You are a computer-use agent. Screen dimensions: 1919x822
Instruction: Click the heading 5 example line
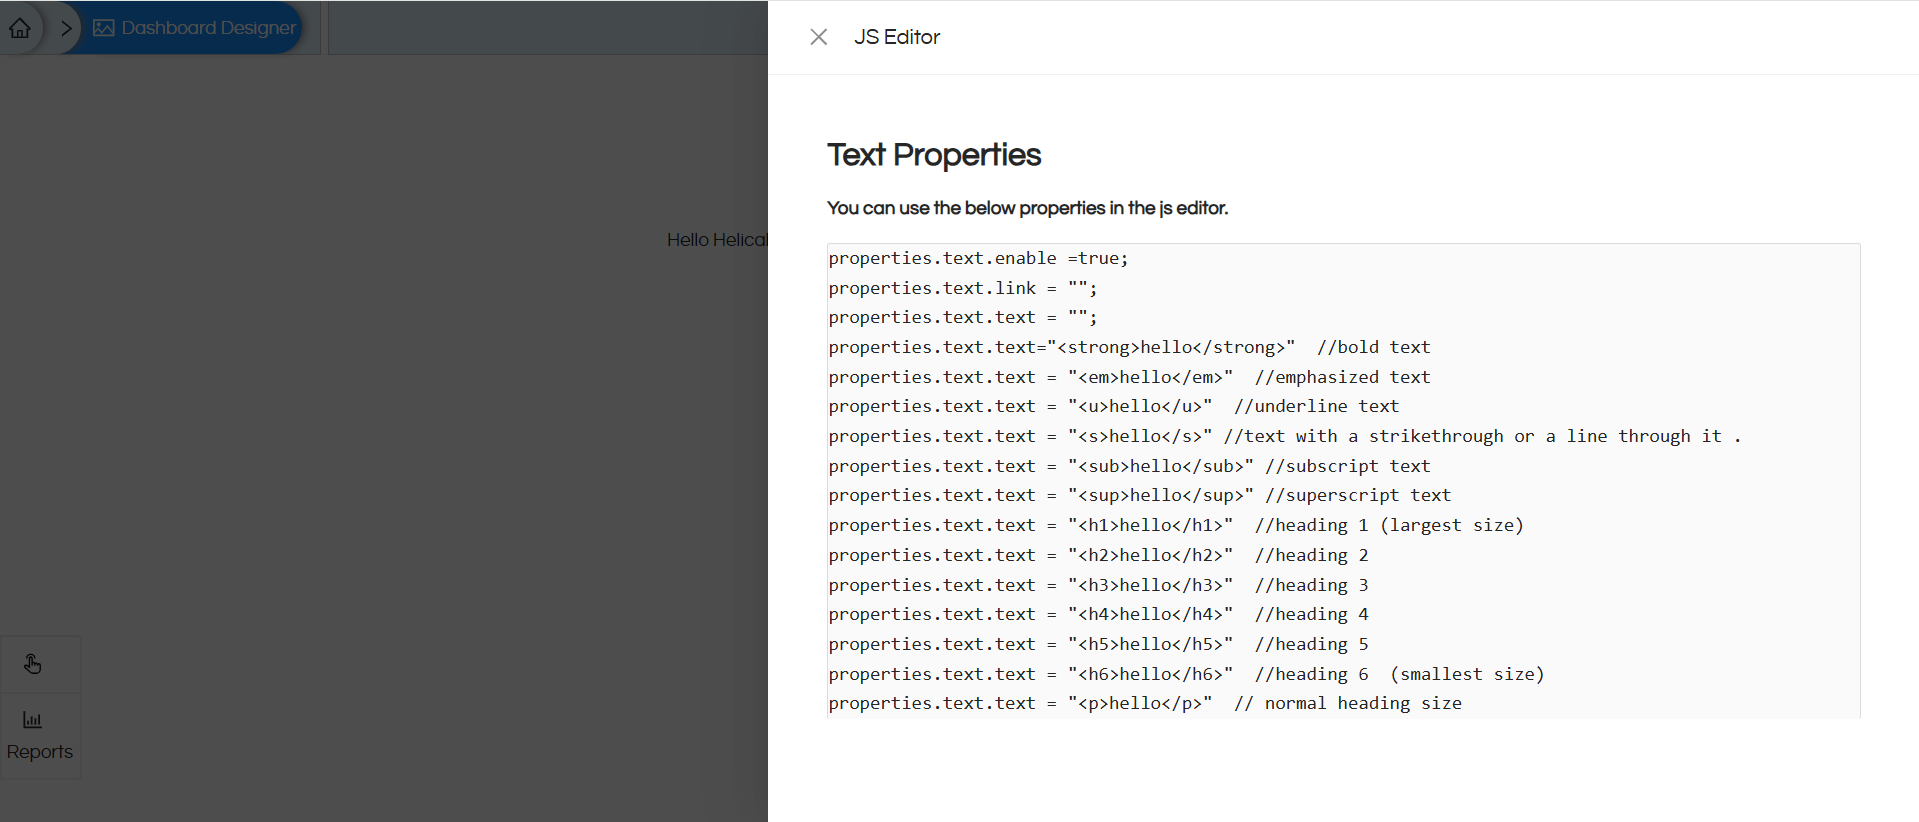(x=1098, y=644)
